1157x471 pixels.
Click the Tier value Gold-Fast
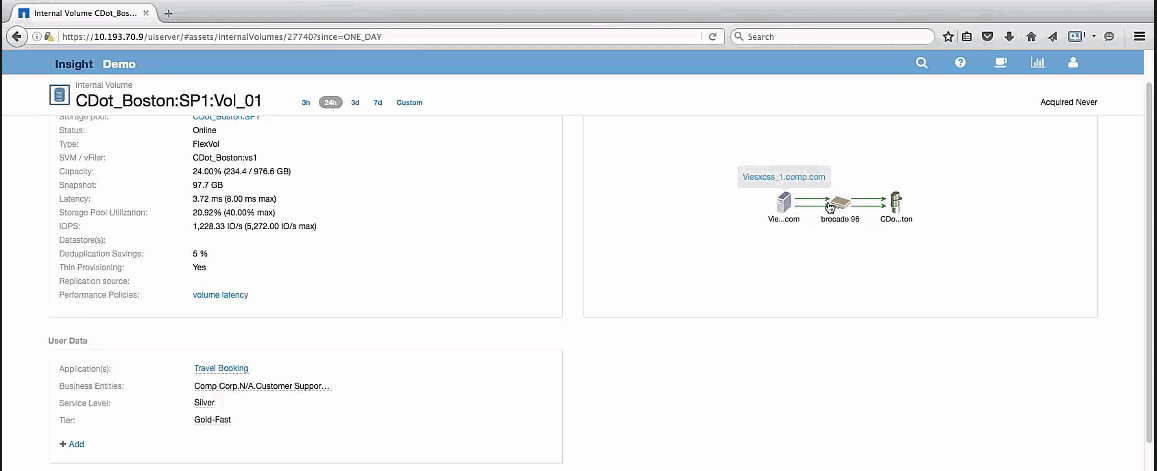pyautogui.click(x=213, y=420)
